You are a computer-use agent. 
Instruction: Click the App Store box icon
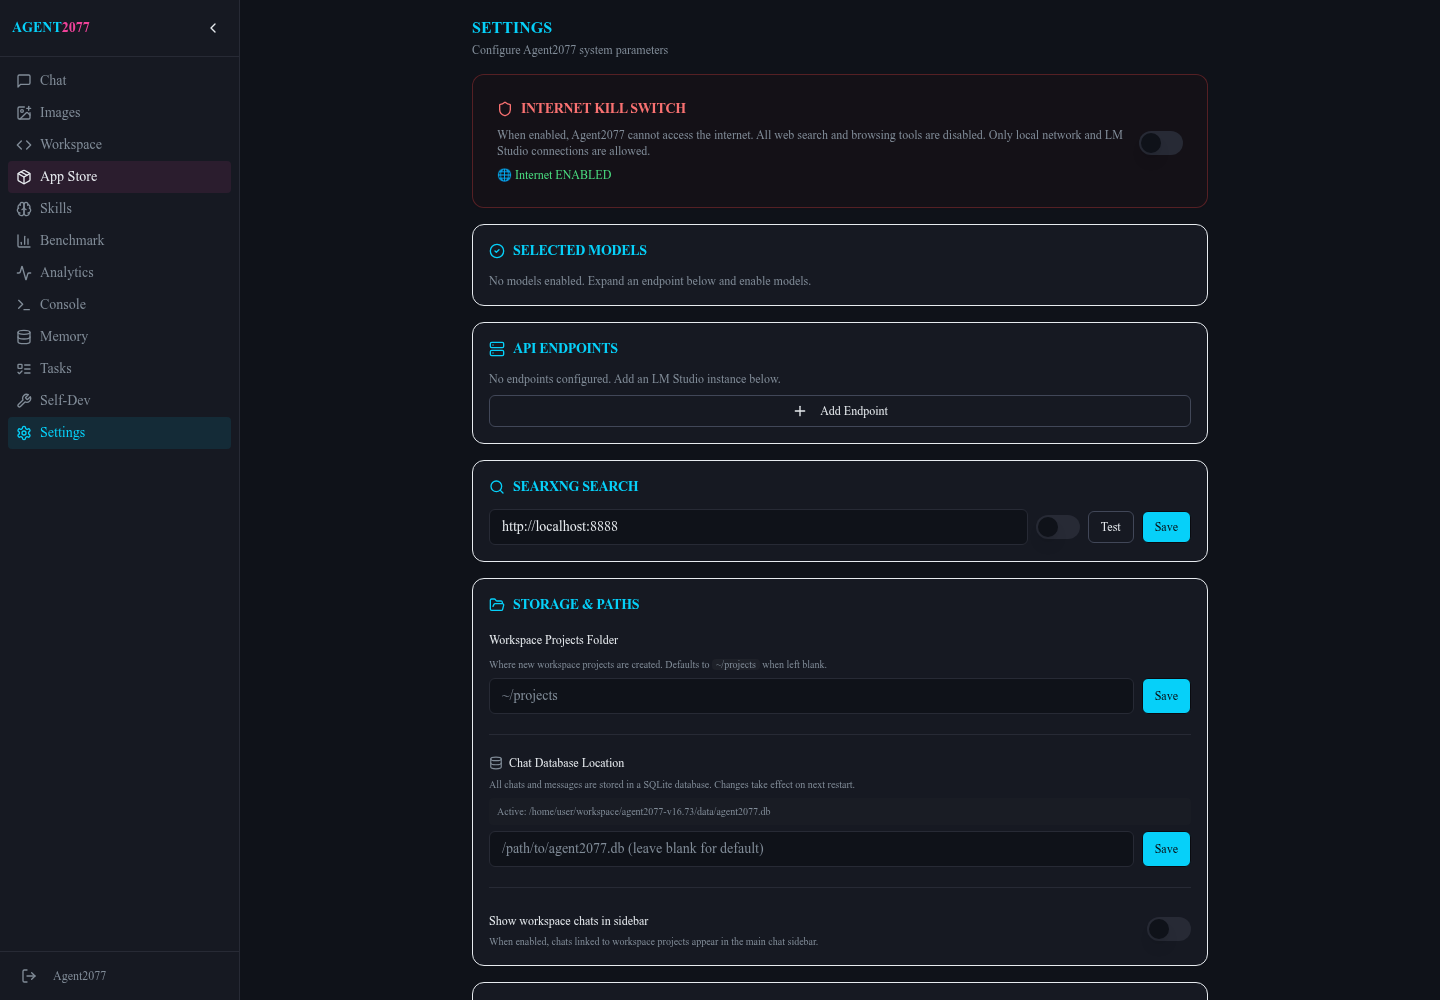click(24, 177)
